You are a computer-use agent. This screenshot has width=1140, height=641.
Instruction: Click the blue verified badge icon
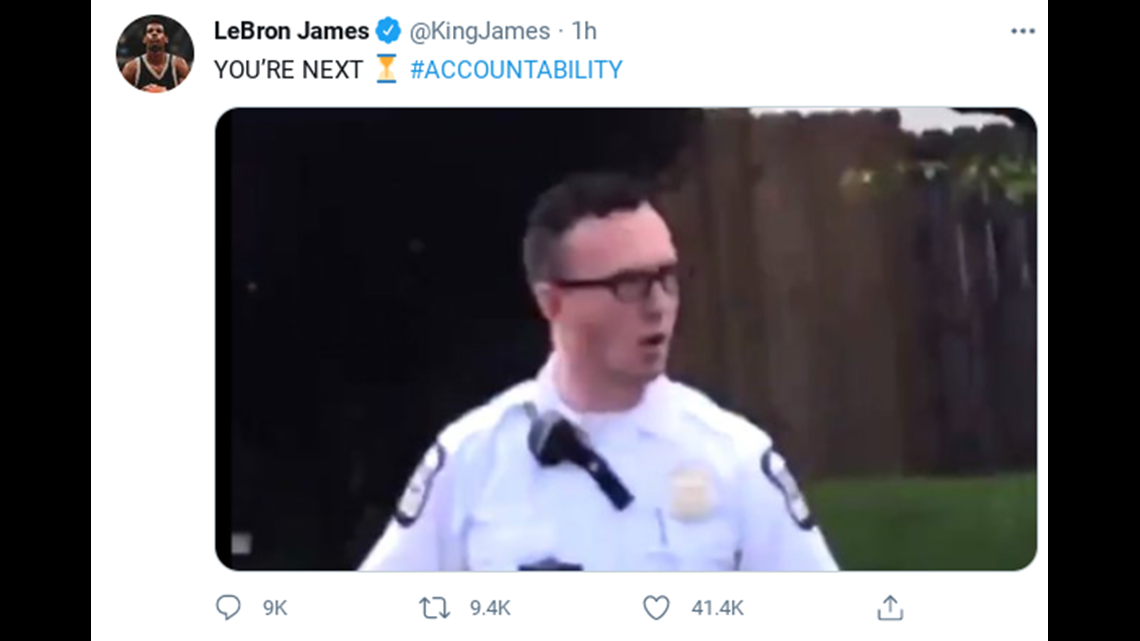[388, 31]
